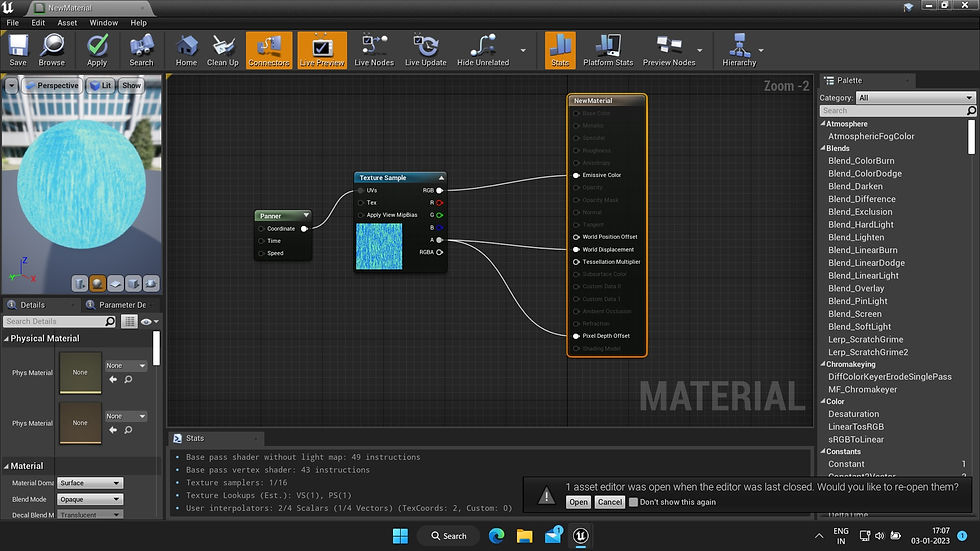
Task: Open Window menu
Action: coord(104,22)
